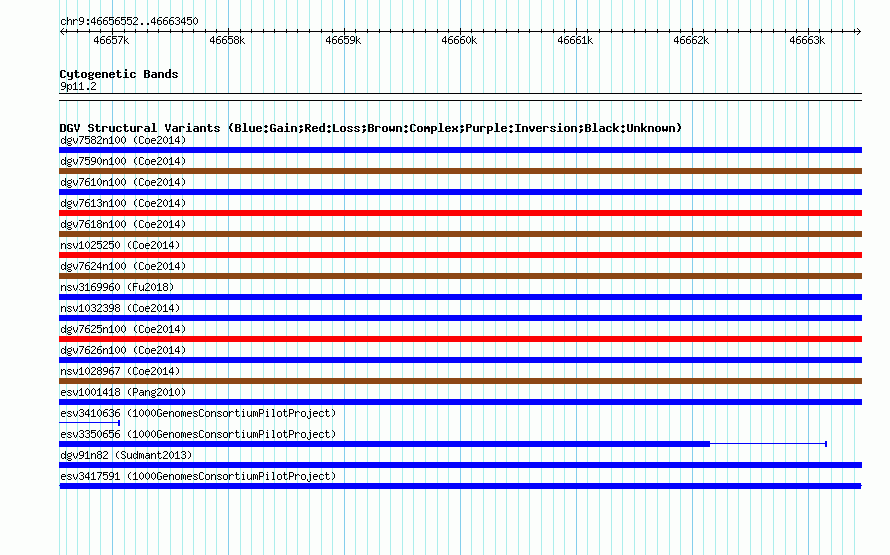Open the esv3410636 variant label
The width and height of the screenshot is (890, 555).
(x=198, y=413)
